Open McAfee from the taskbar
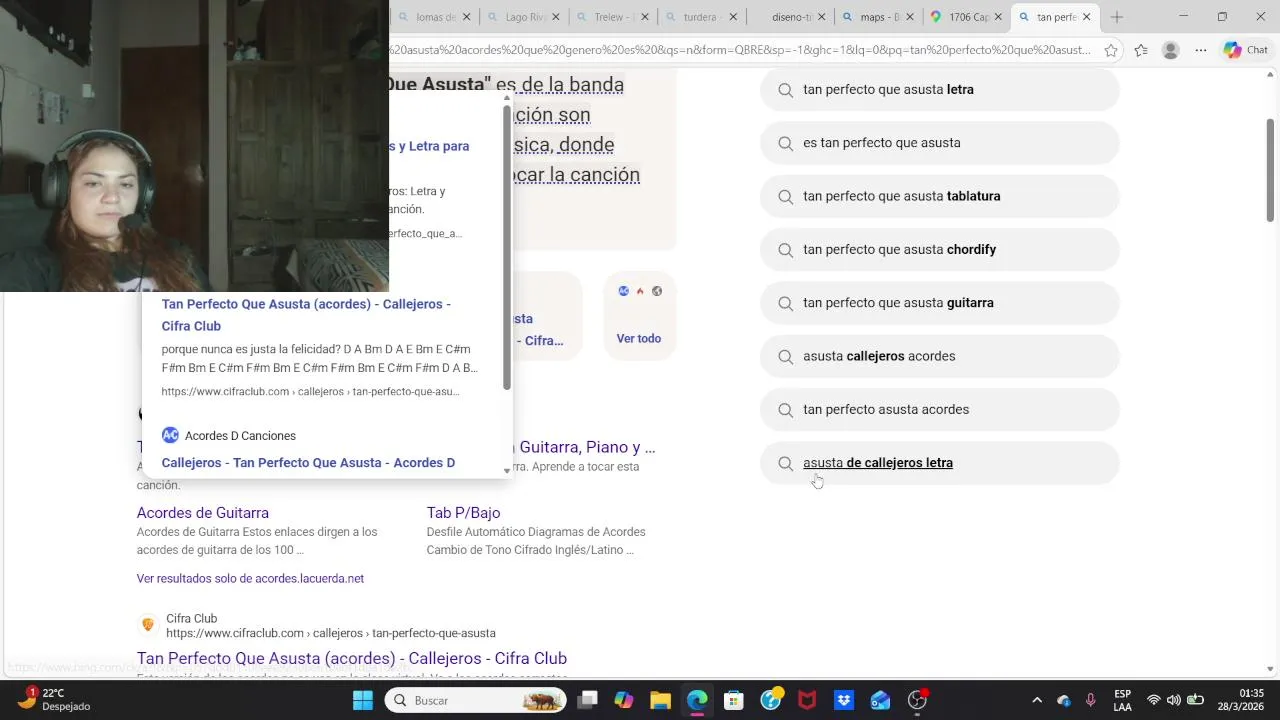The image size is (1280, 720). click(x=807, y=700)
